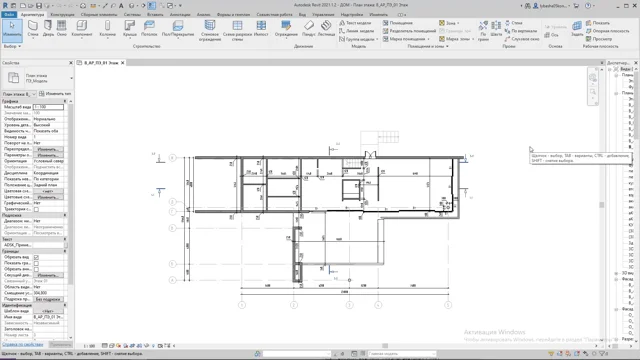Select the Стена (Wall) tool
The width and height of the screenshot is (640, 360).
33,29
